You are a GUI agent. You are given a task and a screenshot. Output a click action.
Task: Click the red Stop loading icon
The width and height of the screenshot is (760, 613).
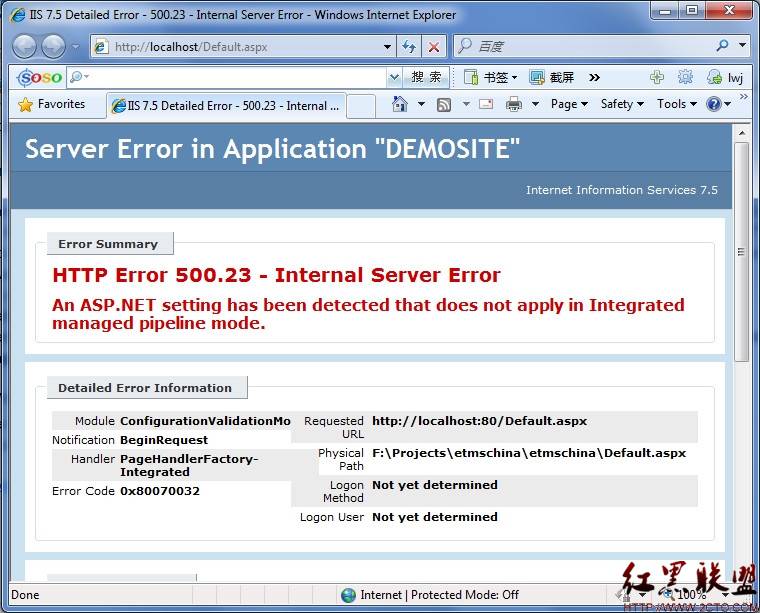click(x=433, y=47)
